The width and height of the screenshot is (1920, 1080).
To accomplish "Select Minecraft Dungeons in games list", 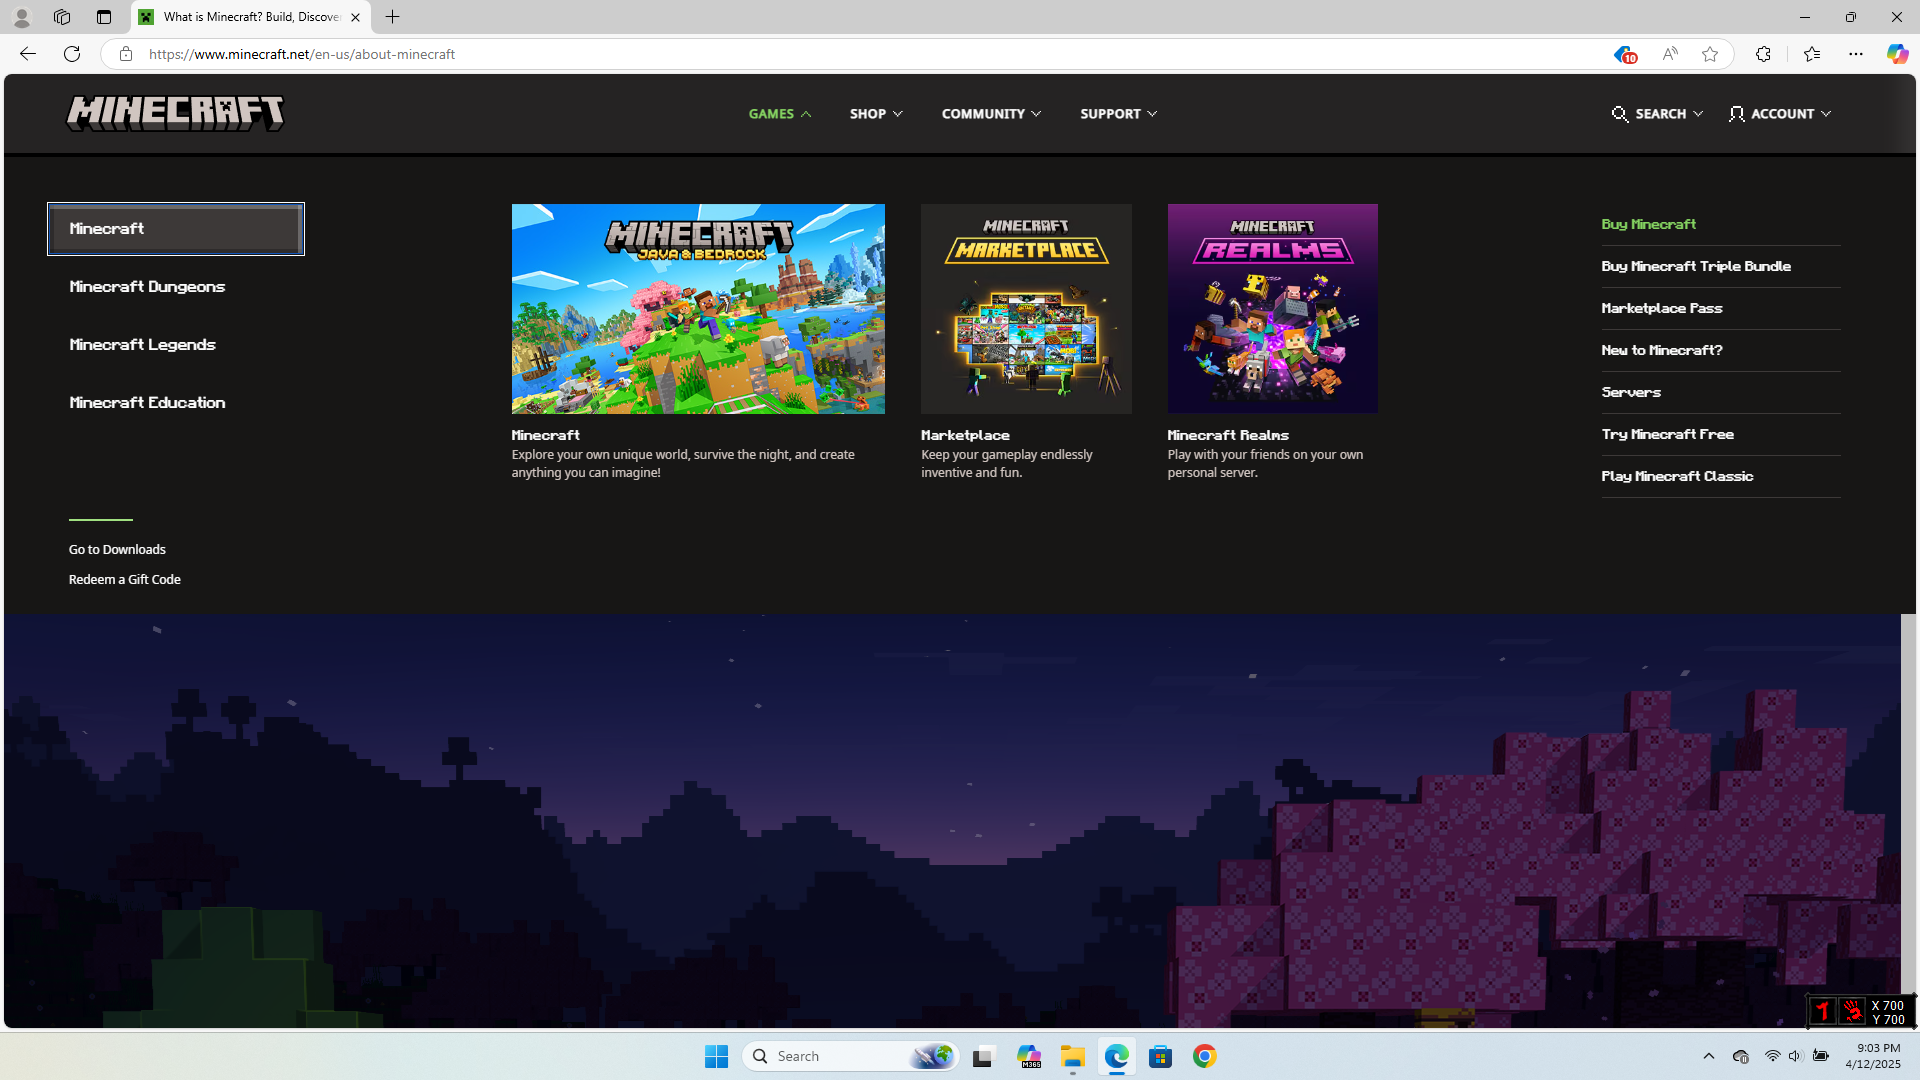I will pos(147,287).
